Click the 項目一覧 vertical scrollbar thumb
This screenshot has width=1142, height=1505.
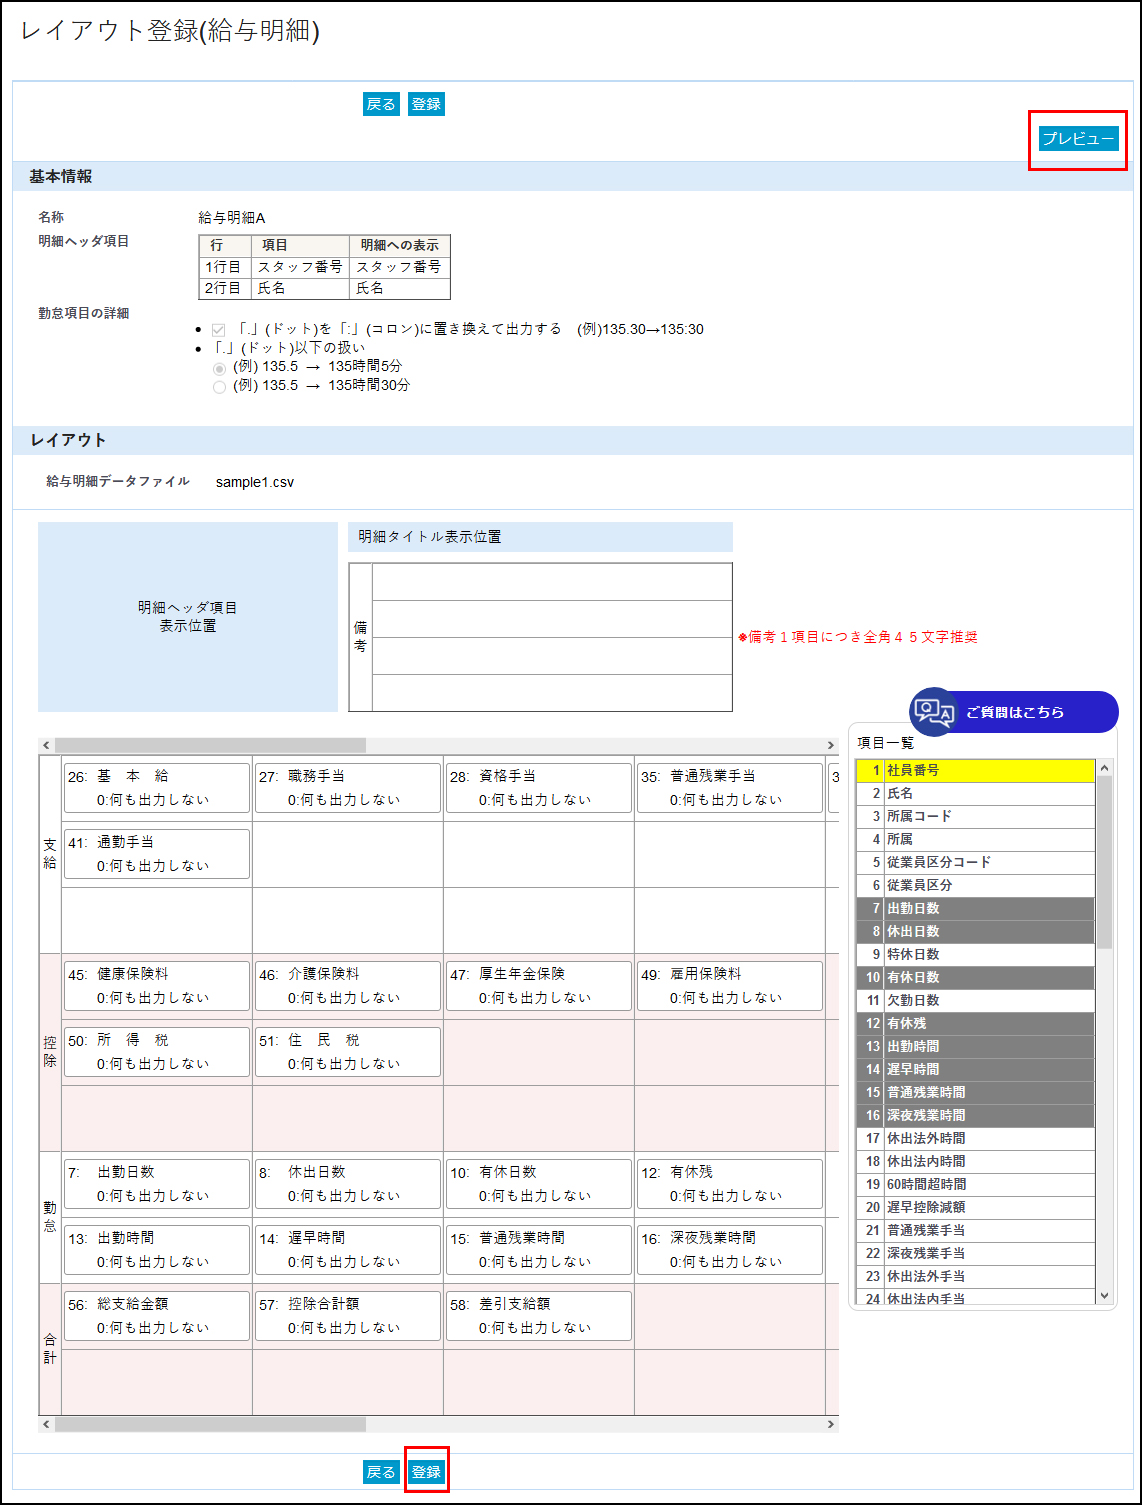pyautogui.click(x=1104, y=862)
